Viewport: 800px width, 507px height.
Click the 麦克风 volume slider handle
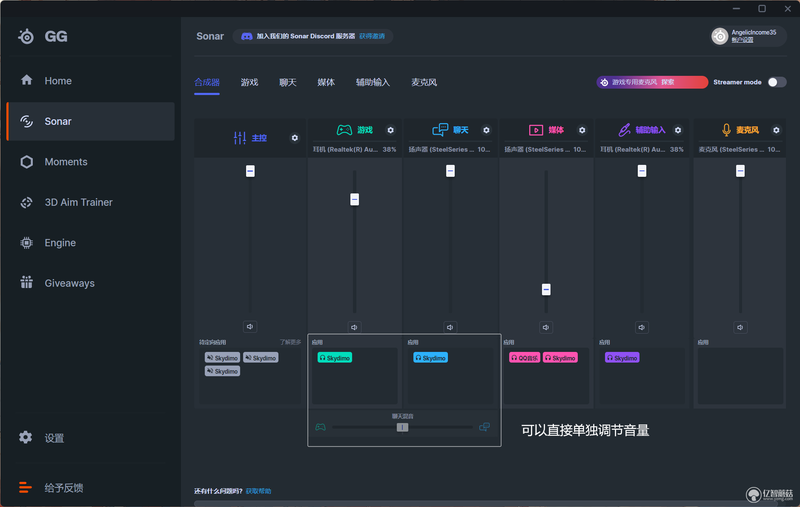pyautogui.click(x=740, y=171)
